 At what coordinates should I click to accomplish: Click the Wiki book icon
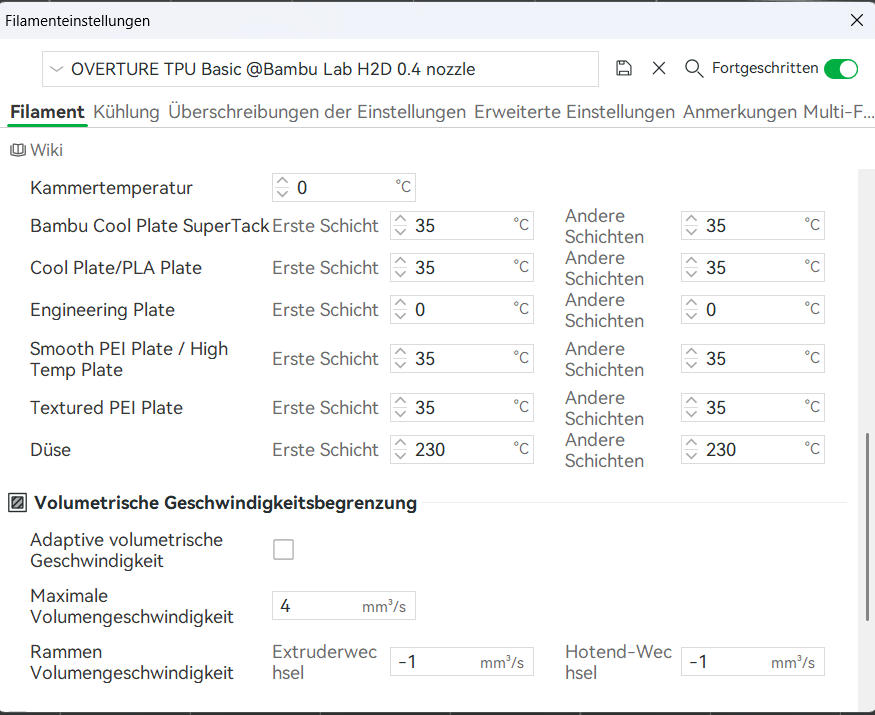pos(18,150)
